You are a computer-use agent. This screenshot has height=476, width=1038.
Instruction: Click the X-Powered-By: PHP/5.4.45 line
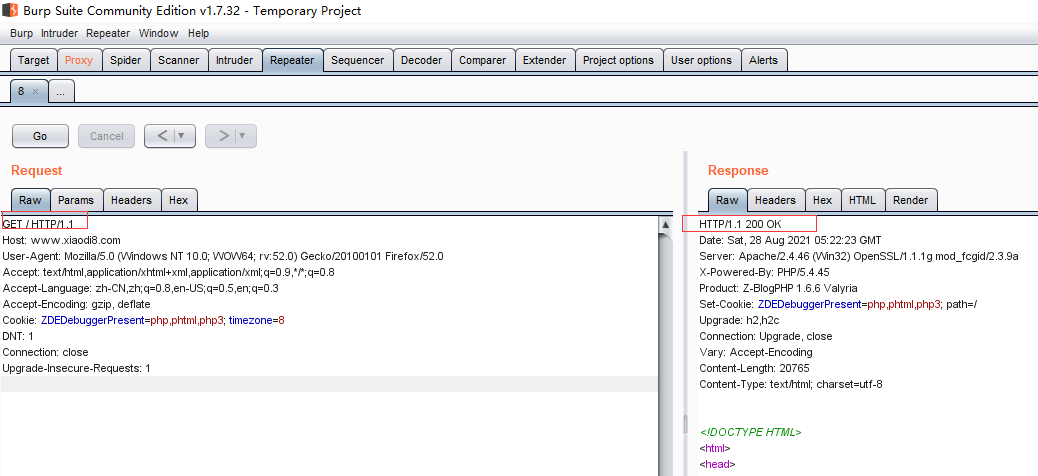[x=765, y=272]
